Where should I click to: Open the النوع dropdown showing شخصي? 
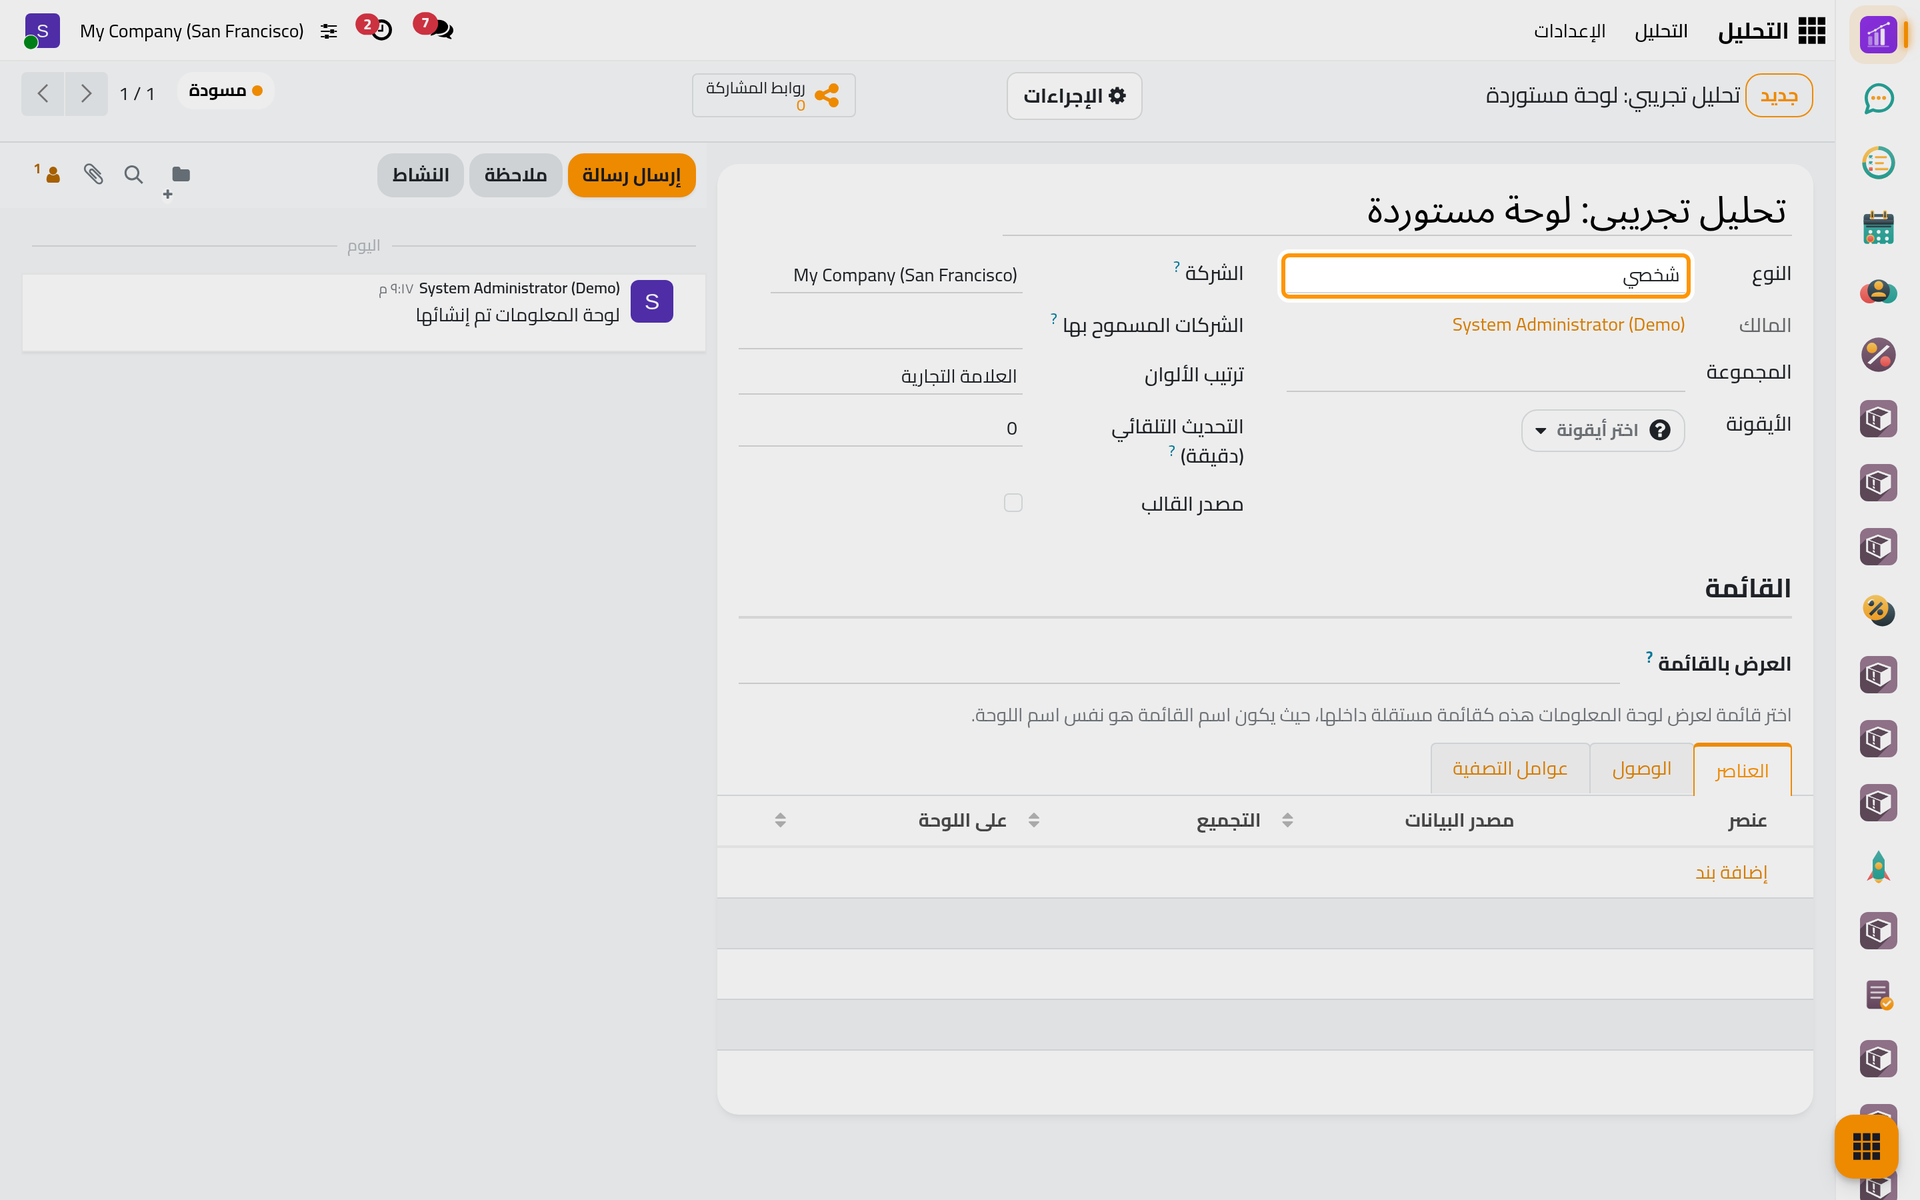pos(1486,276)
